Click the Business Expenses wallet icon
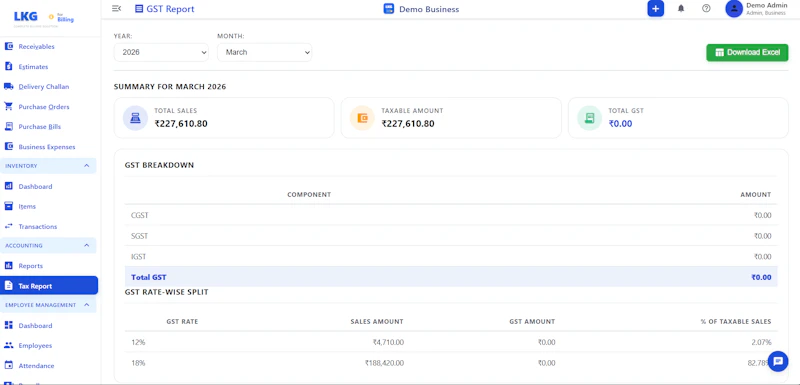 tap(9, 146)
